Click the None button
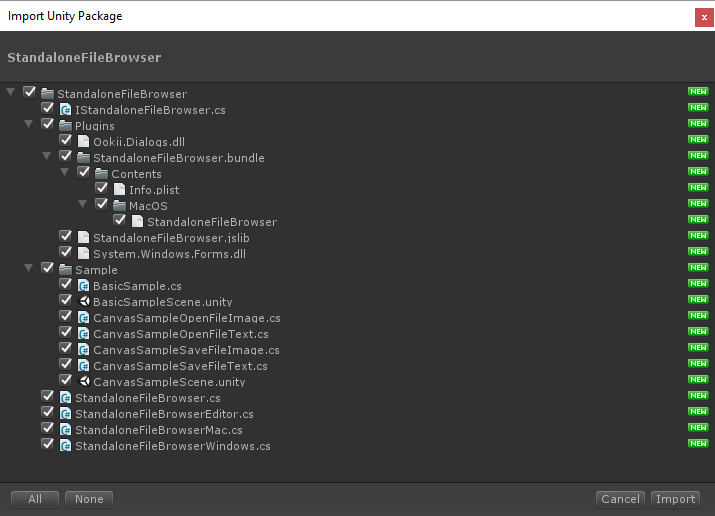Screen dimensions: 715x516 coord(89,499)
